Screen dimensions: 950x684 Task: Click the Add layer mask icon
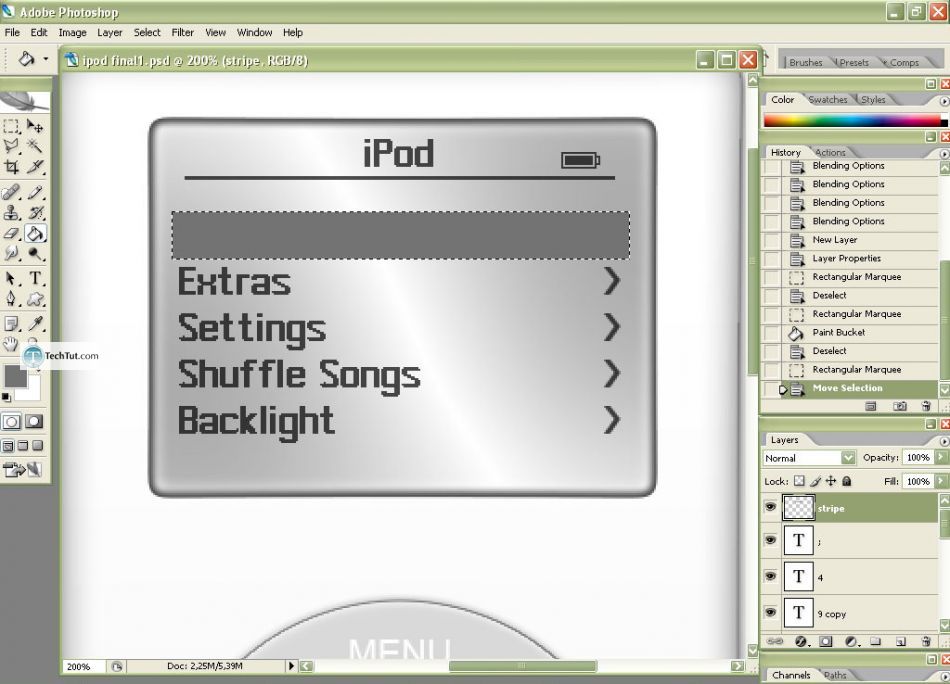point(825,641)
